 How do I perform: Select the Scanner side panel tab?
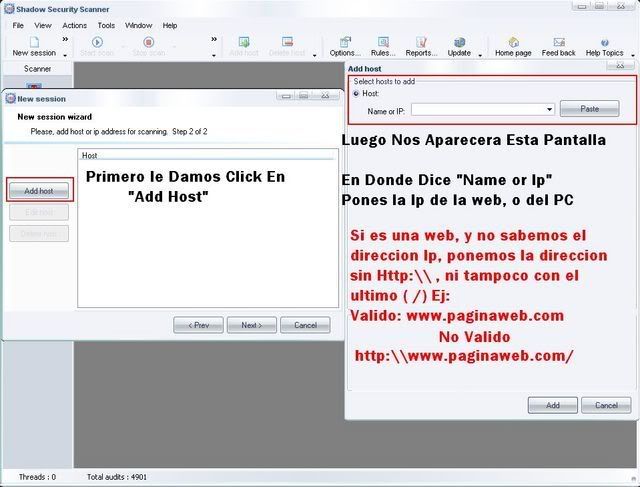coord(38,69)
